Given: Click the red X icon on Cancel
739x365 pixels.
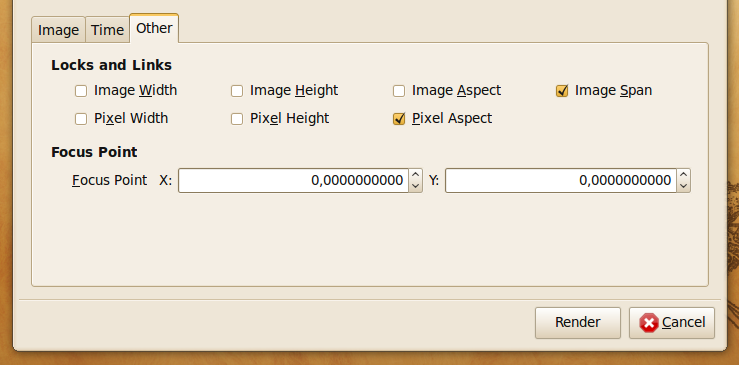Looking at the screenshot, I should [x=649, y=323].
